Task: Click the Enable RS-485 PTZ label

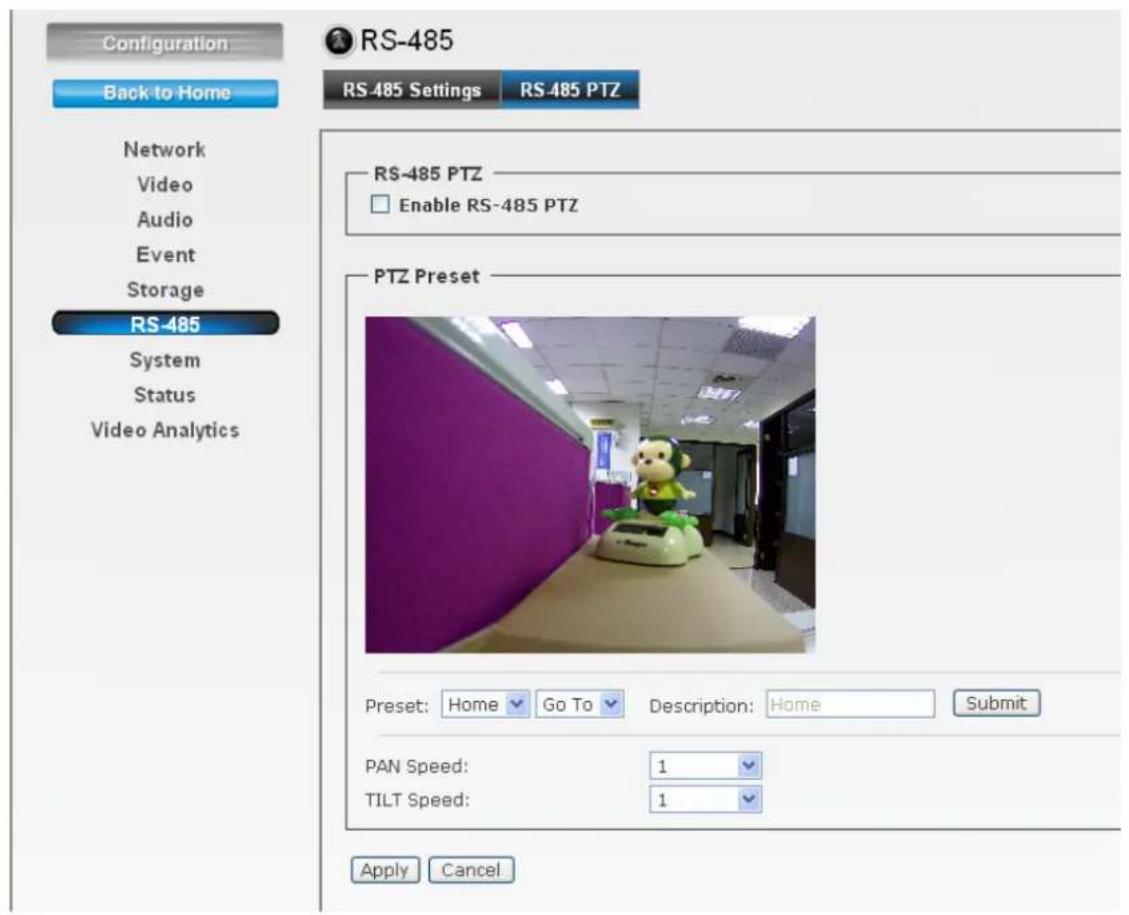Action: (488, 206)
